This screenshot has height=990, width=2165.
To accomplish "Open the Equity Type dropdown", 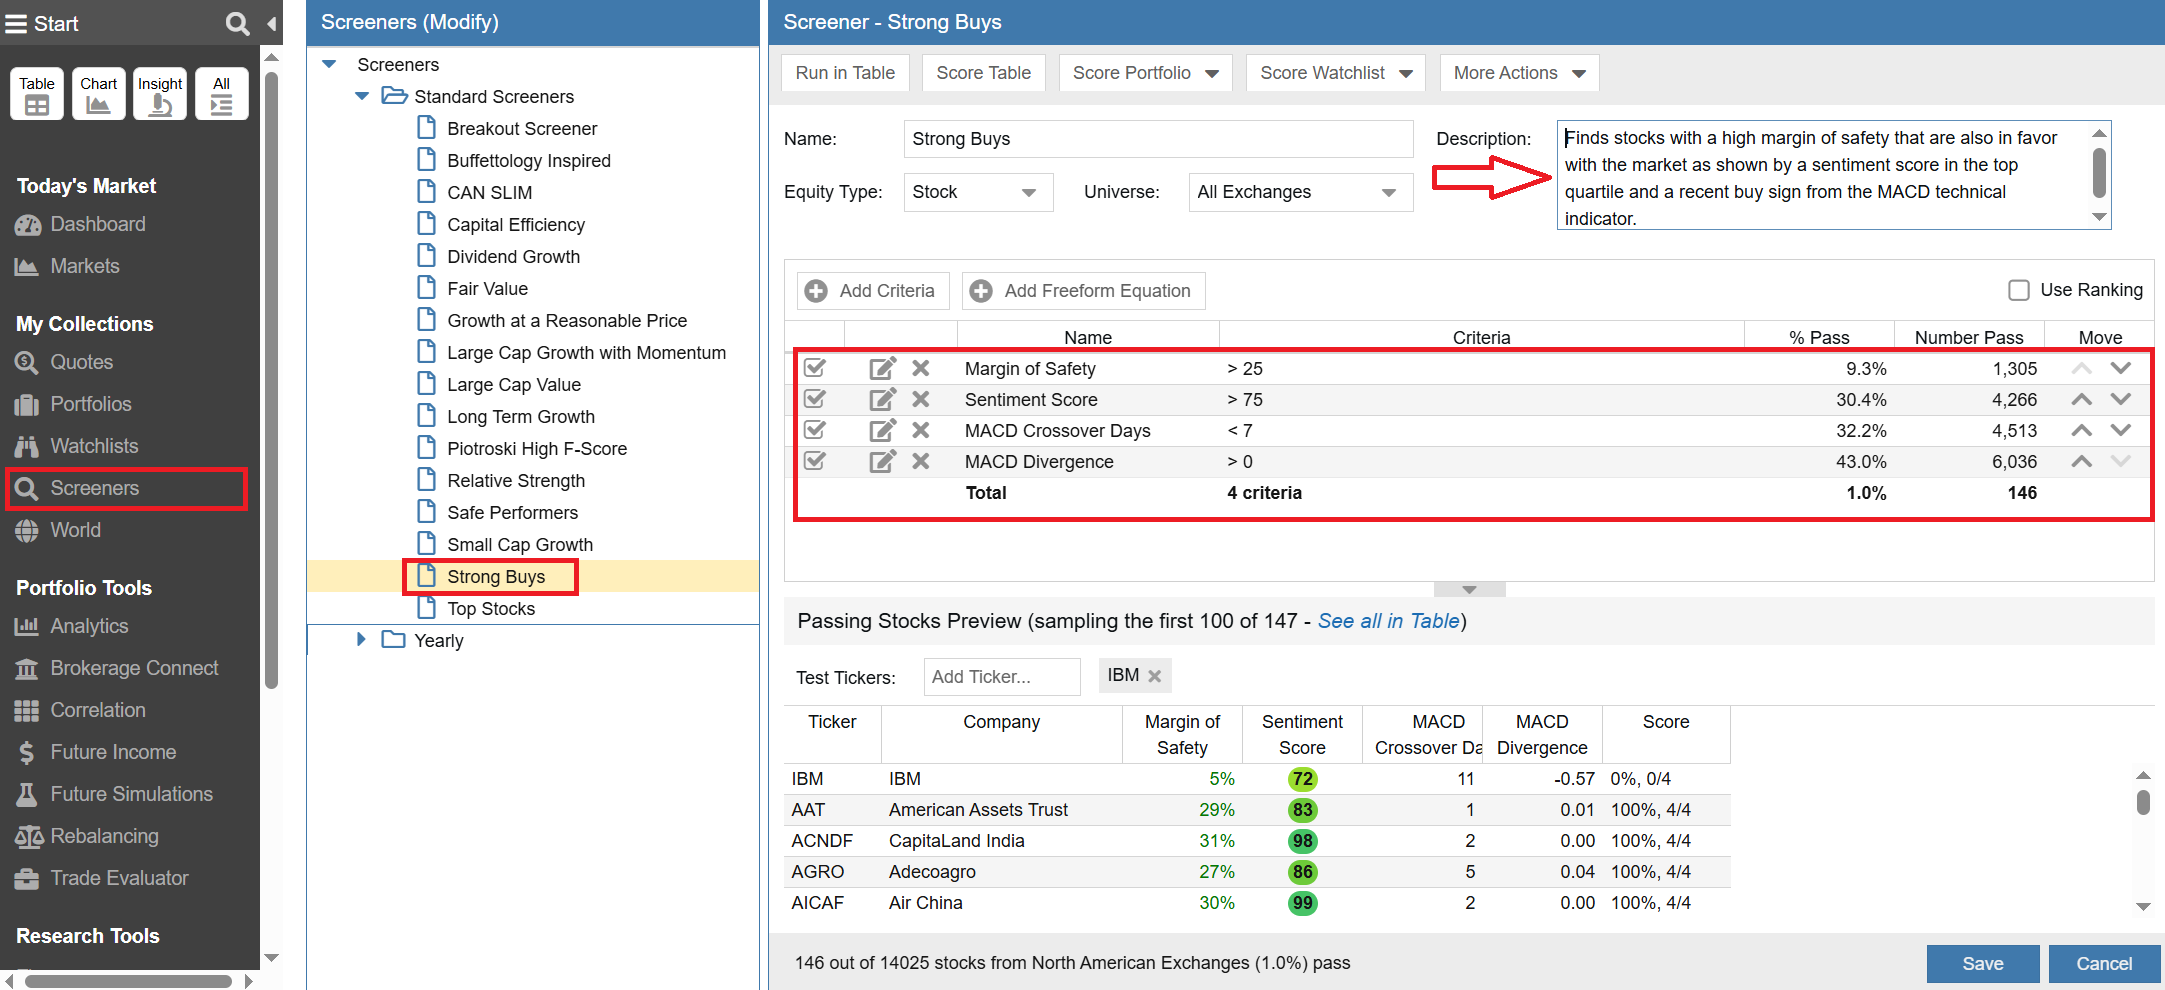I will (977, 192).
